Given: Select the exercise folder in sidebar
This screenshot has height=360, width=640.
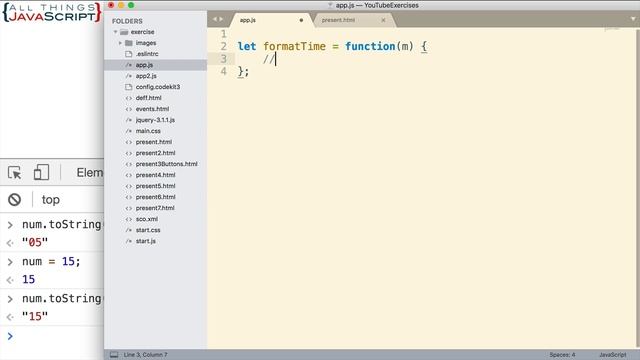Looking at the screenshot, I should pos(142,32).
